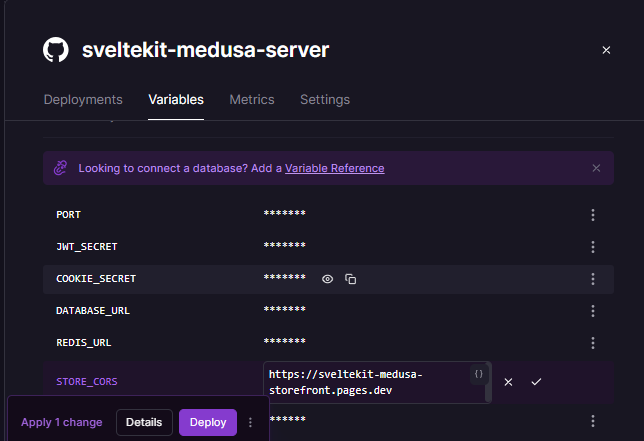Open the options menu for DATABASE_URL

pos(593,311)
